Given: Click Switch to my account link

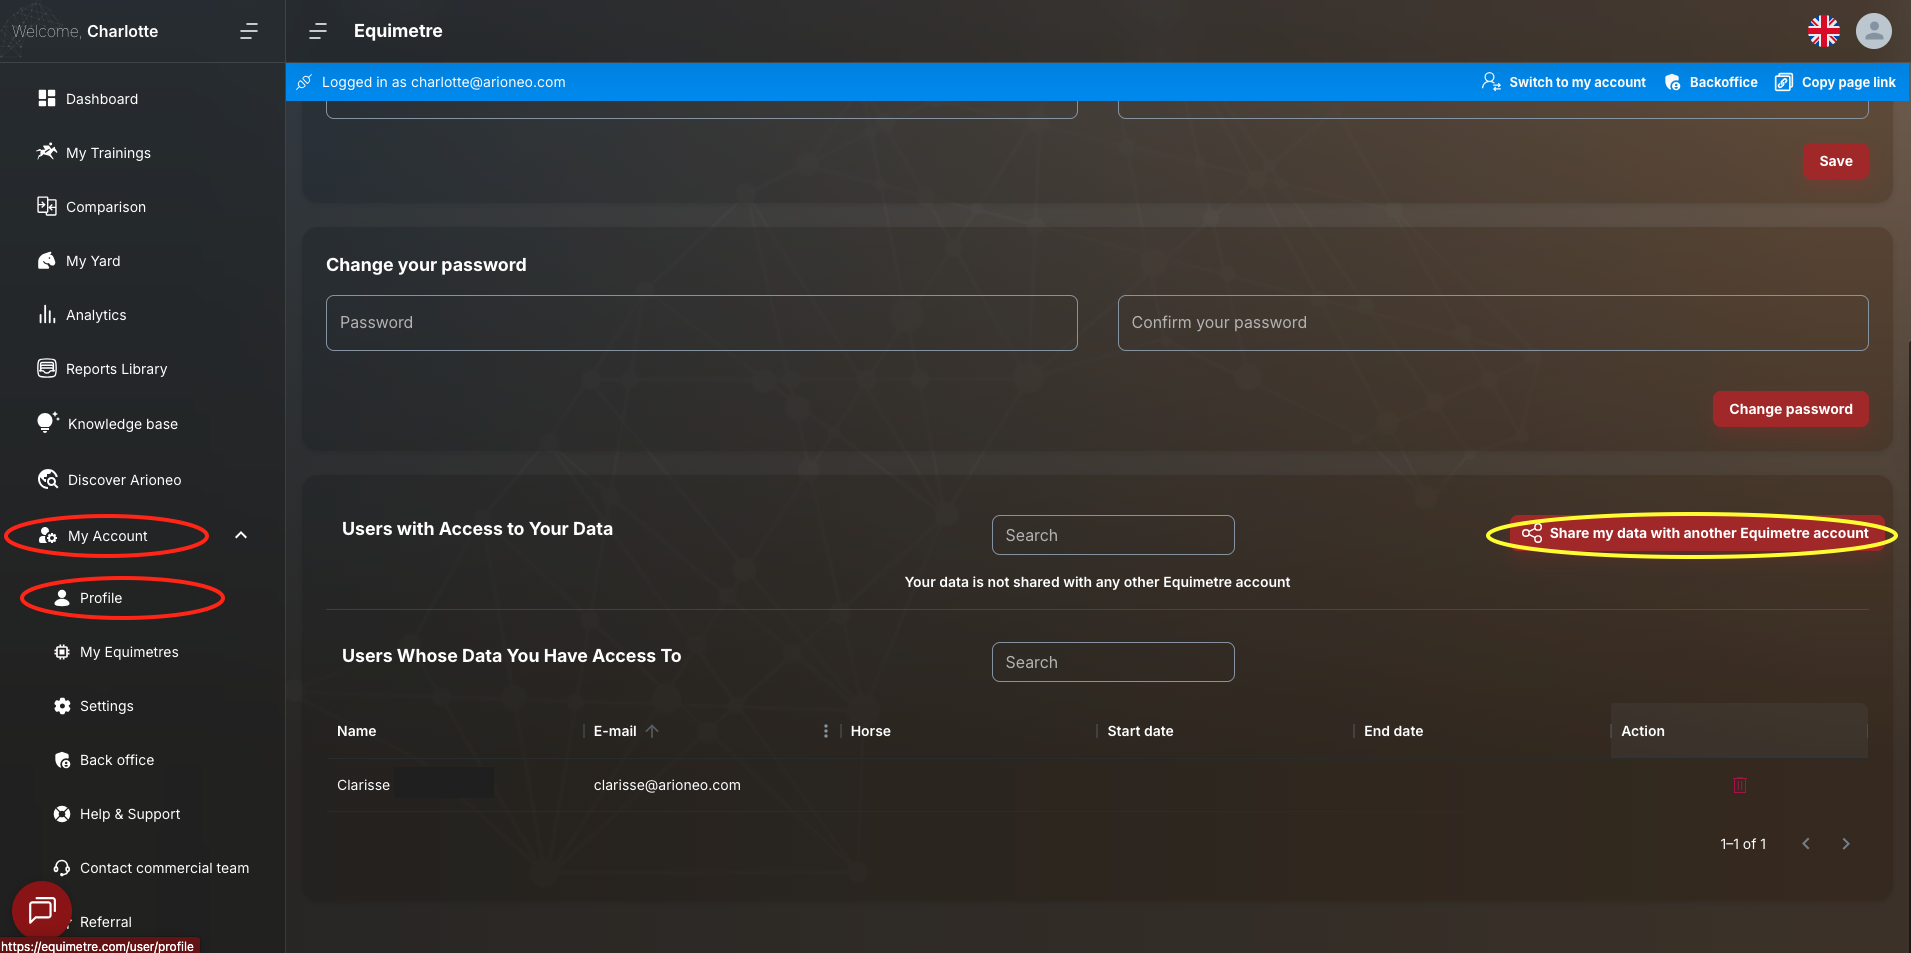Looking at the screenshot, I should (x=1564, y=82).
